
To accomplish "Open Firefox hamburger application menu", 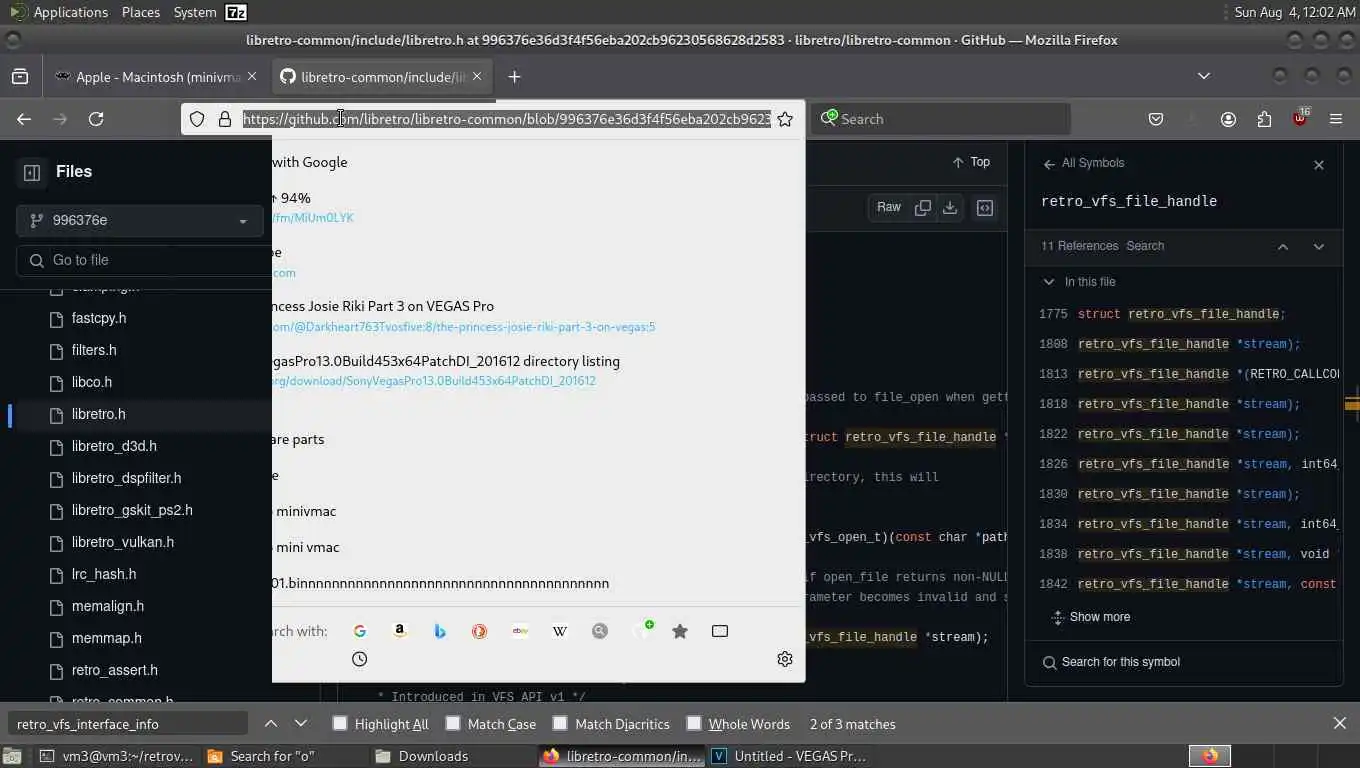I will (x=1336, y=119).
